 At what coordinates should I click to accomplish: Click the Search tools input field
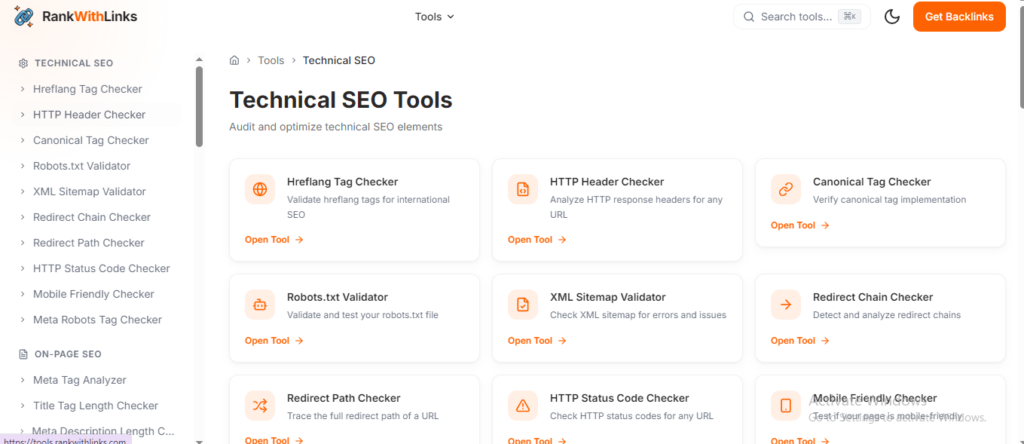pyautogui.click(x=801, y=17)
